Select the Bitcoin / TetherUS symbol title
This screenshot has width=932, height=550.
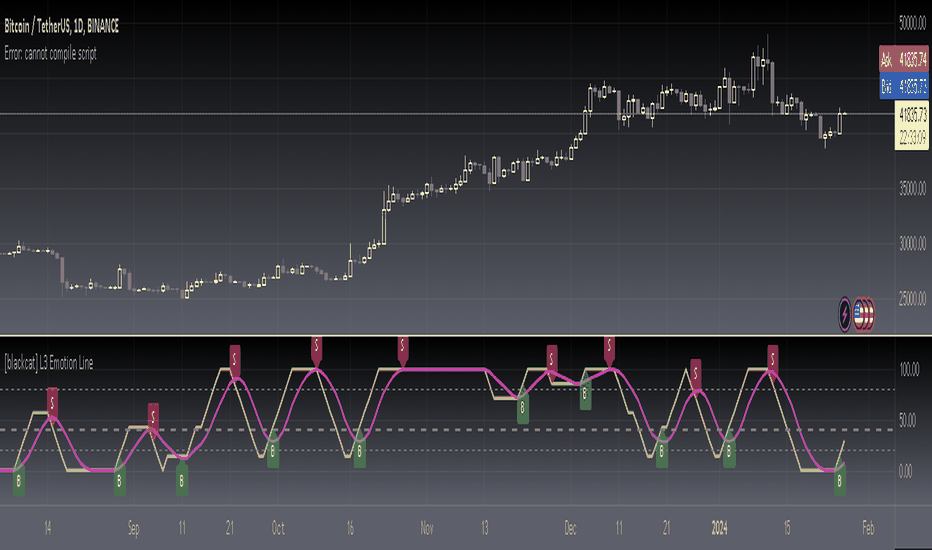point(61,26)
